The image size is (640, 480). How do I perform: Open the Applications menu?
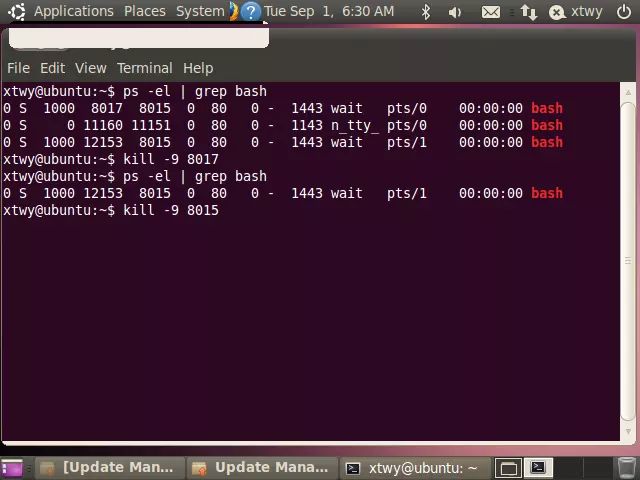tap(74, 11)
